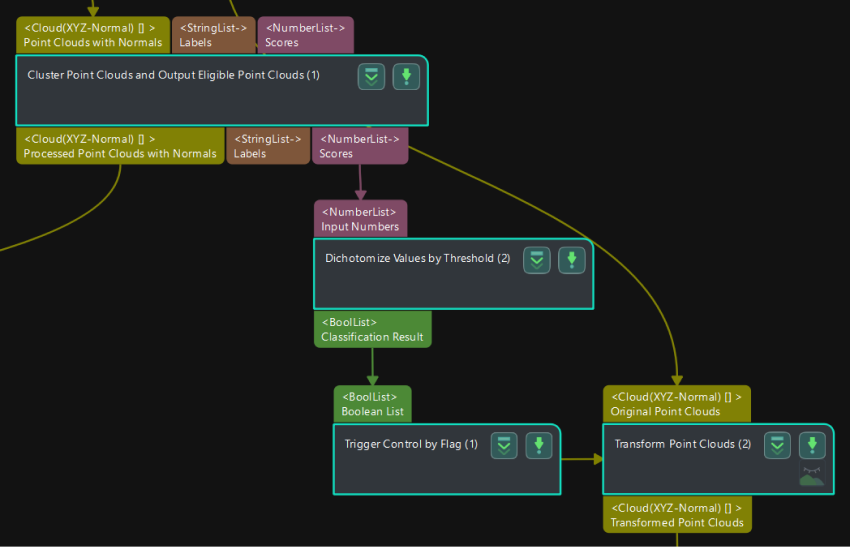The width and height of the screenshot is (850, 547).
Task: Click the Point Clouds with Normals input port
Action: pyautogui.click(x=93, y=35)
